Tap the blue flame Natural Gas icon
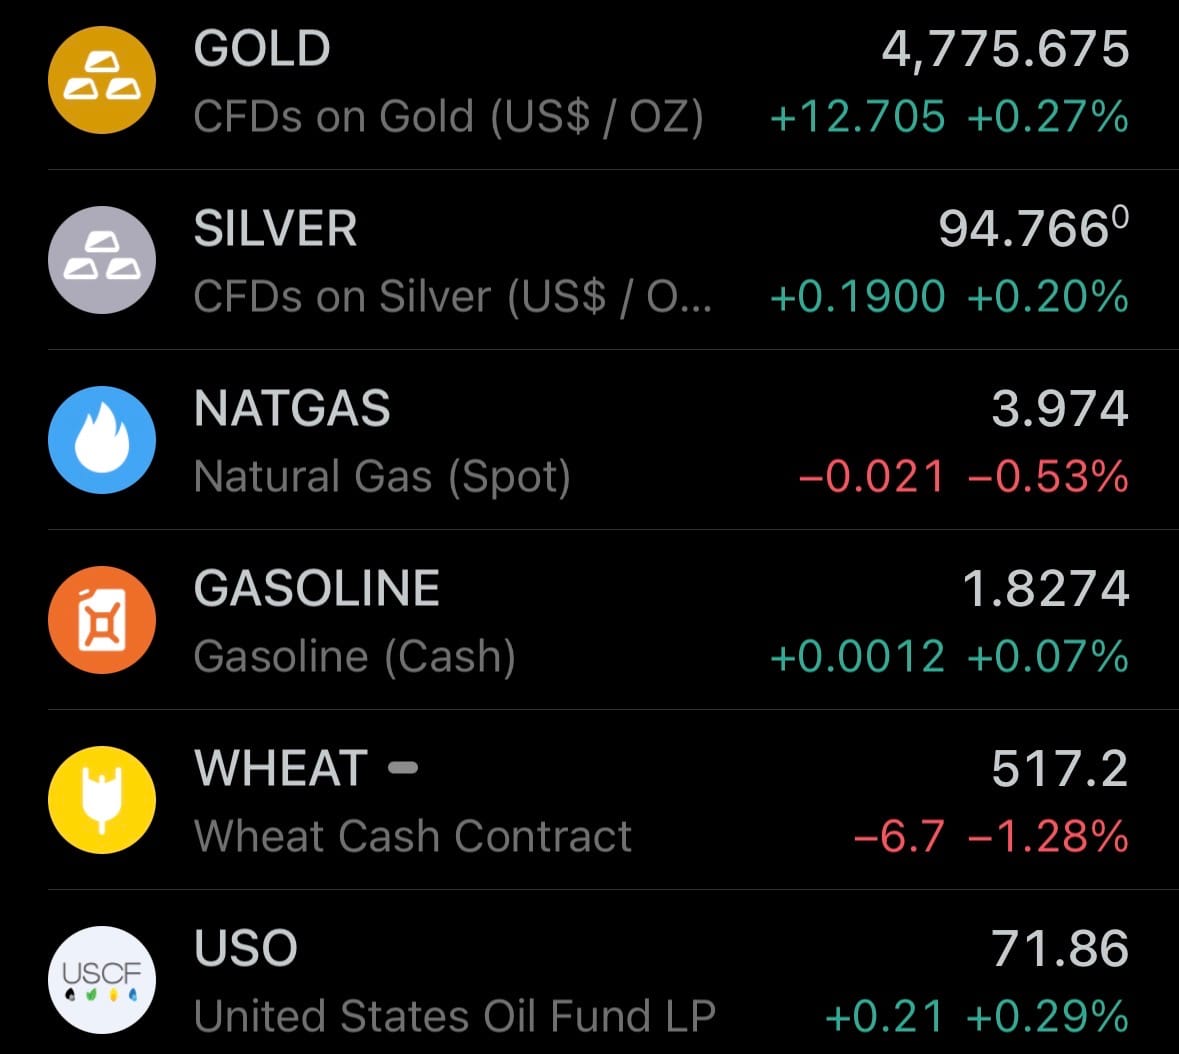 102,440
